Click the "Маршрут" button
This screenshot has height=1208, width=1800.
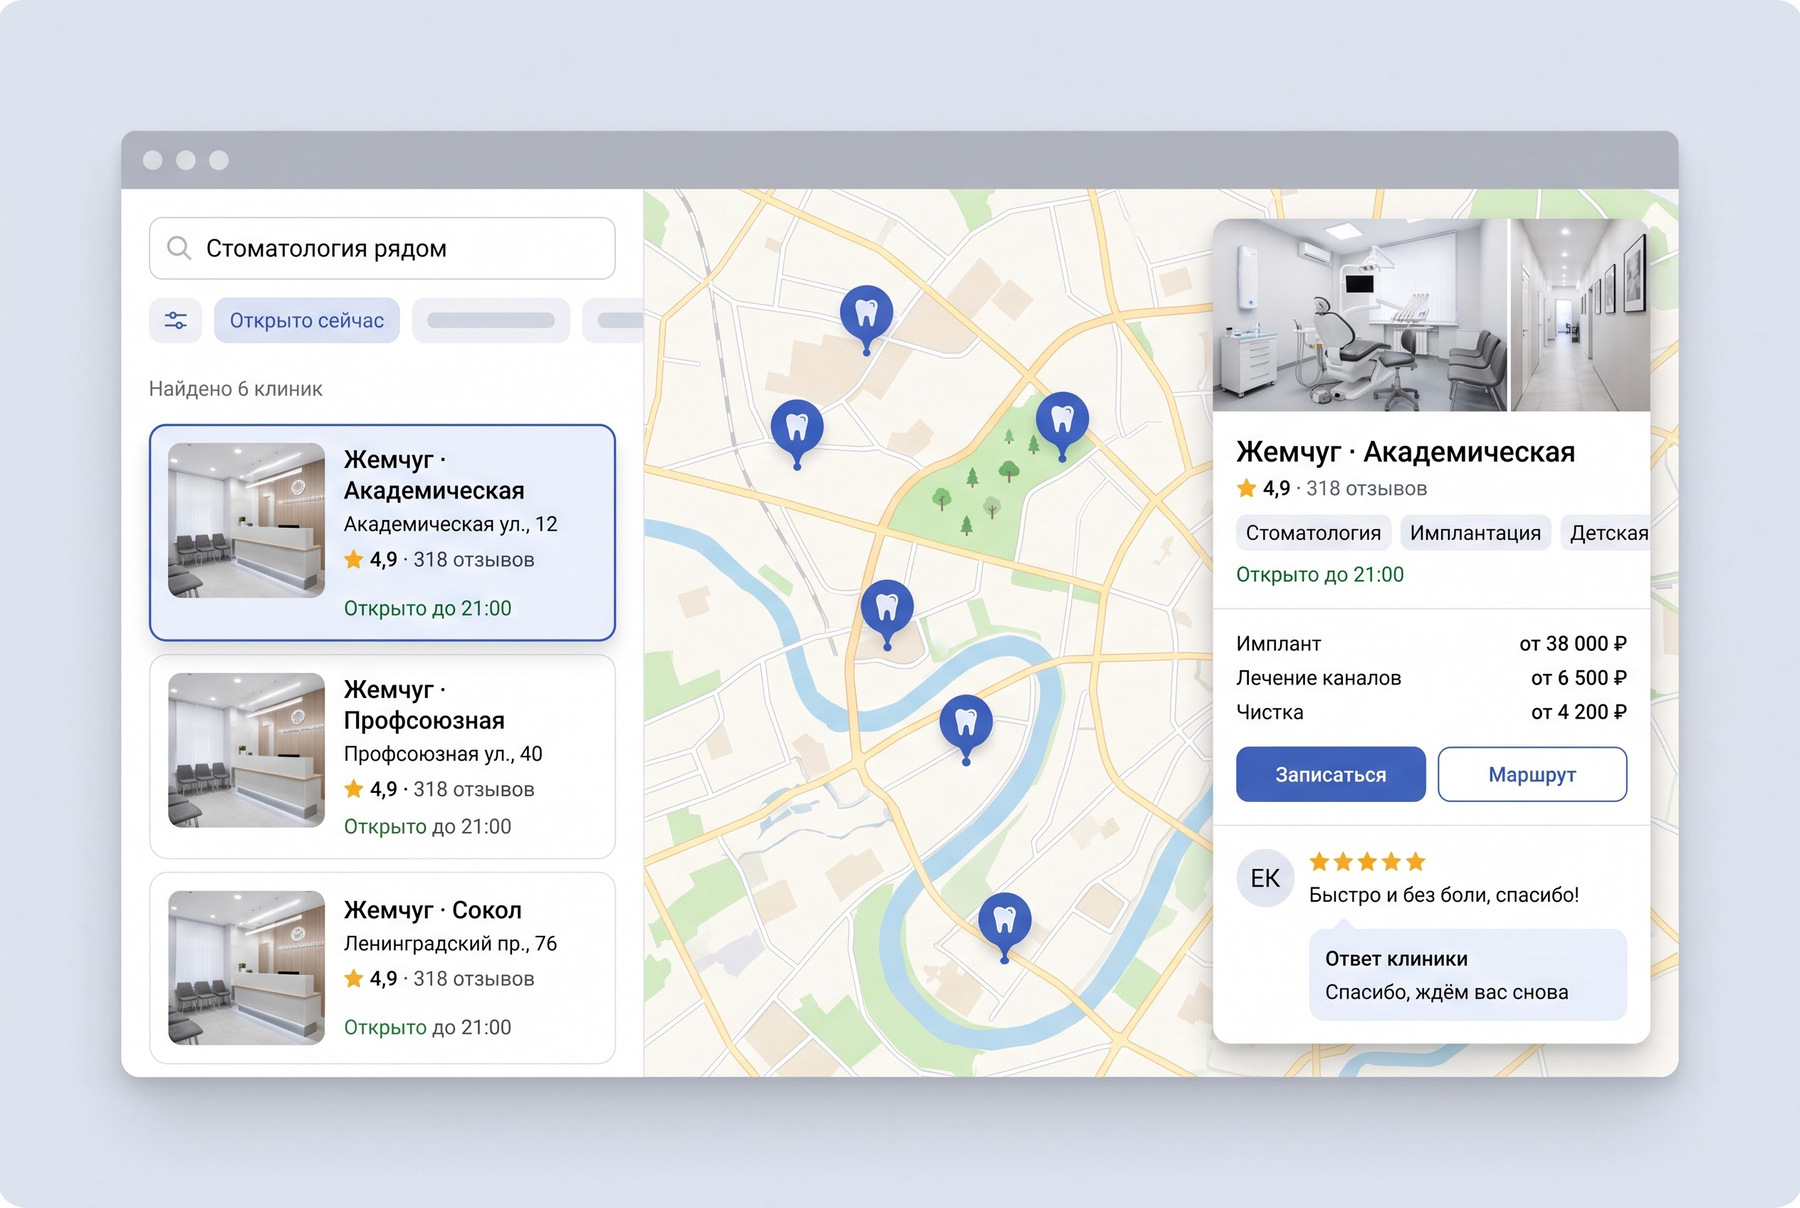(1532, 774)
